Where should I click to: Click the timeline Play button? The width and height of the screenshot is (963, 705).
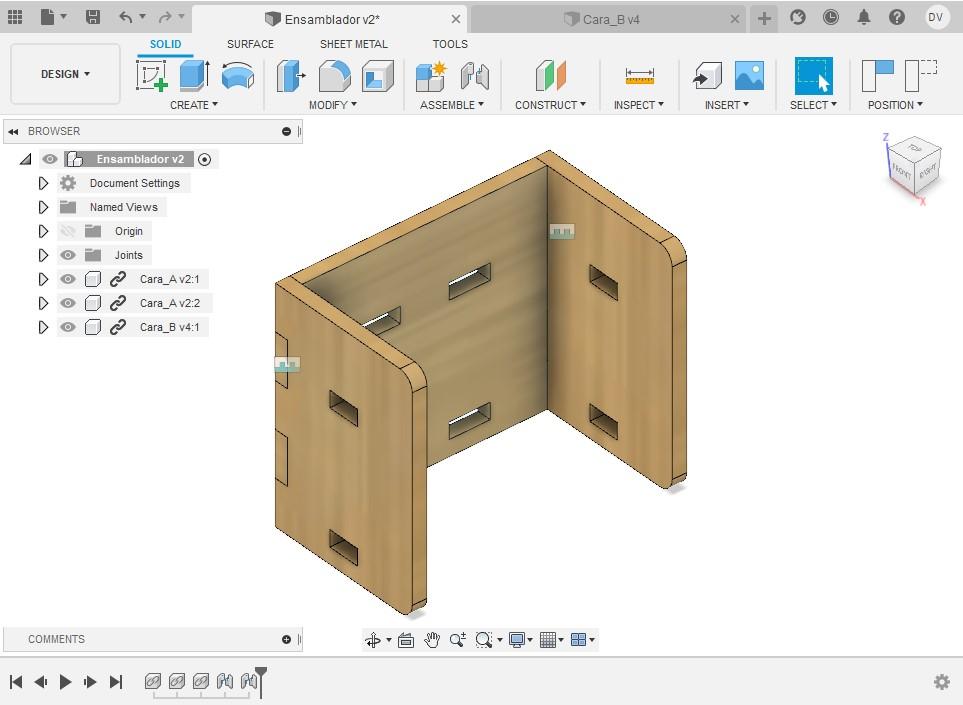pyautogui.click(x=66, y=682)
